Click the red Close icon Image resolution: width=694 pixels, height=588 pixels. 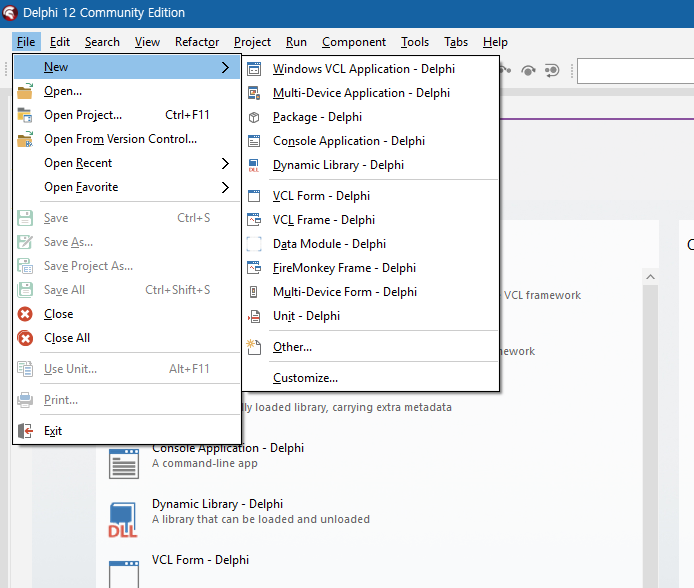tap(25, 314)
